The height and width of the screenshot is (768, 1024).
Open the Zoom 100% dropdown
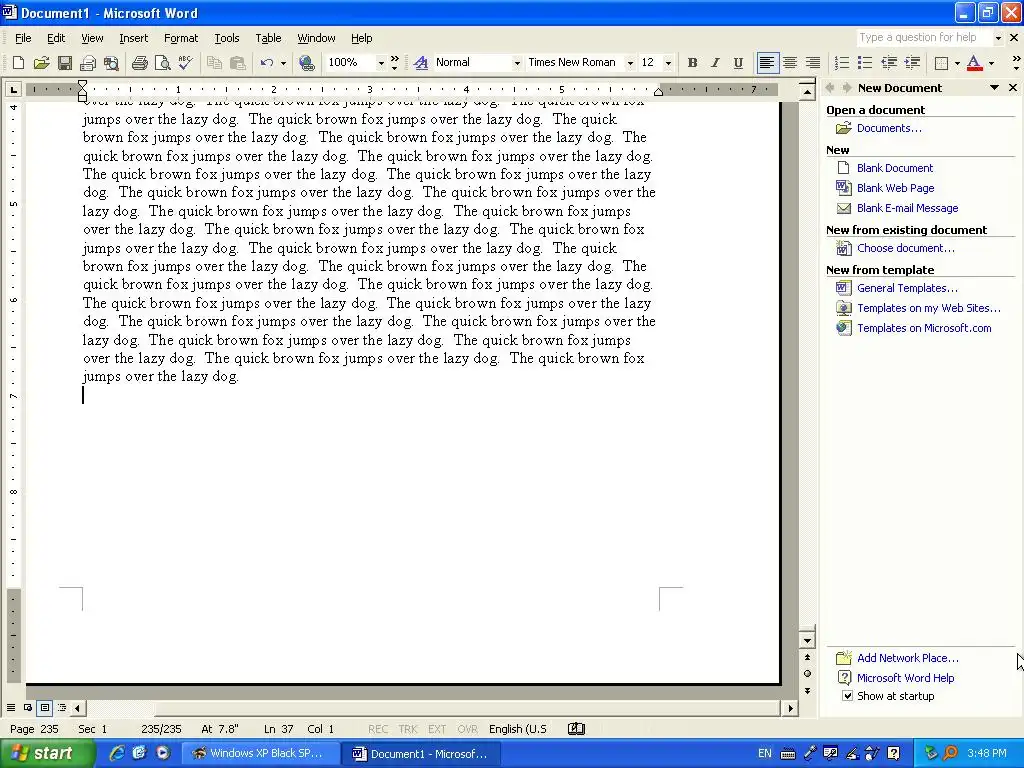tap(381, 63)
